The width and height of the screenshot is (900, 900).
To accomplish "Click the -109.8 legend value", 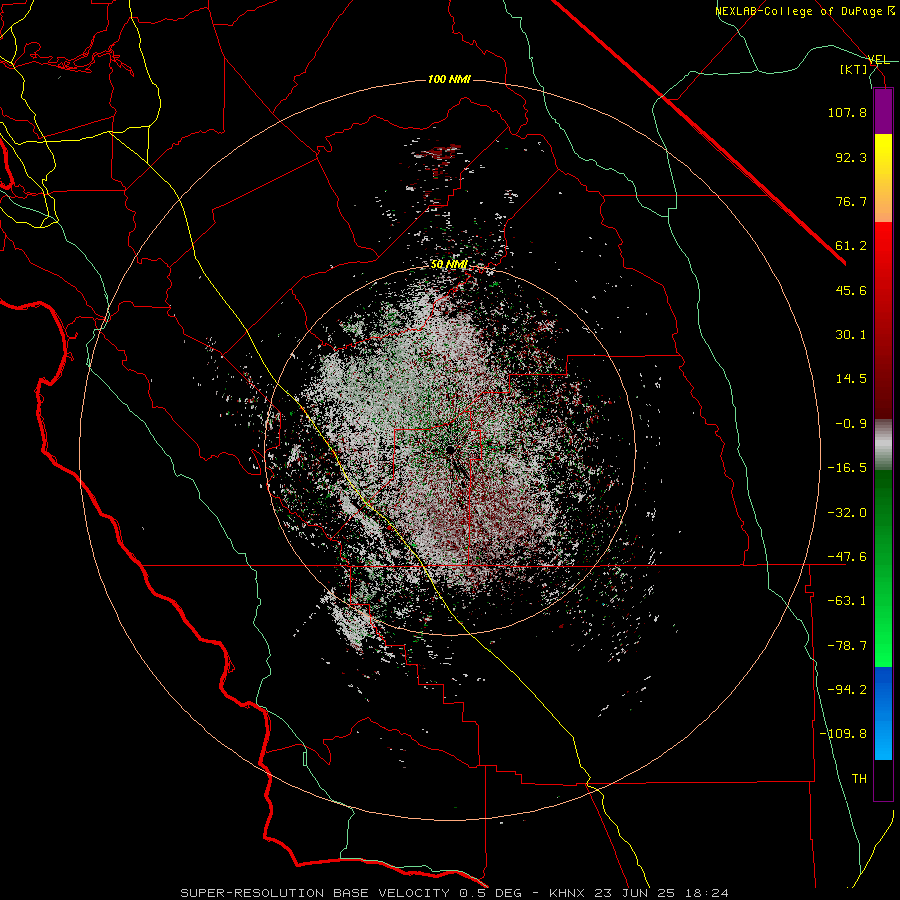I will point(843,734).
